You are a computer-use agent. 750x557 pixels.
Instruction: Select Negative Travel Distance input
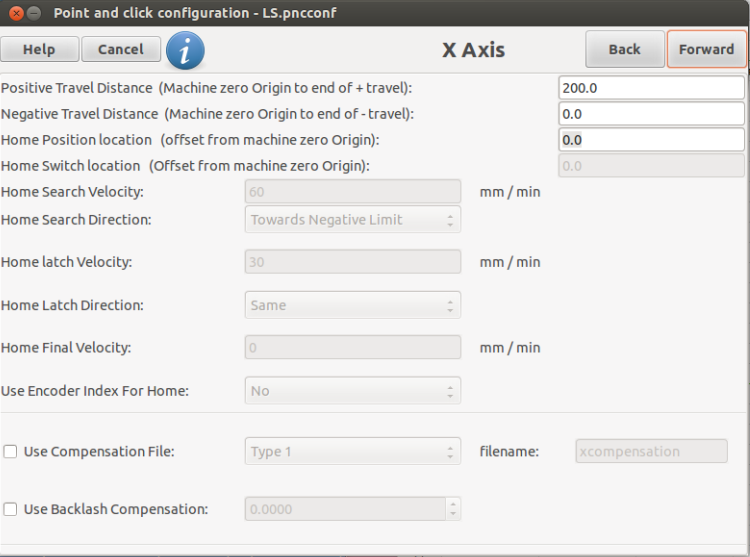point(651,114)
